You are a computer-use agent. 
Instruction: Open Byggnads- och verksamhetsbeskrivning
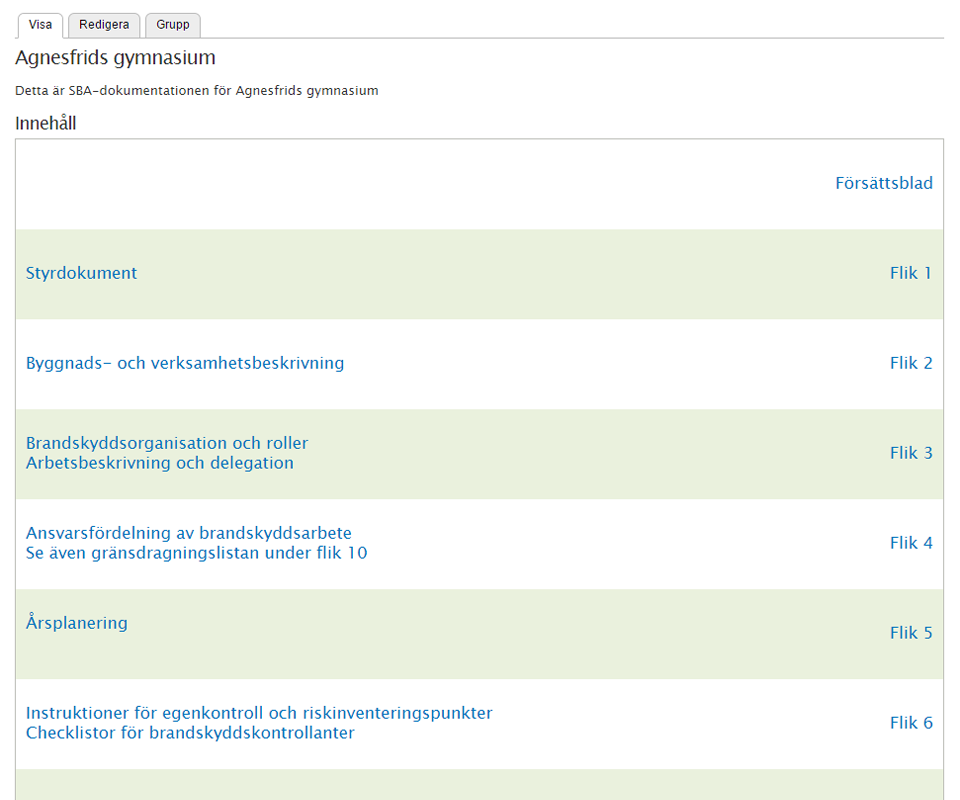click(184, 363)
